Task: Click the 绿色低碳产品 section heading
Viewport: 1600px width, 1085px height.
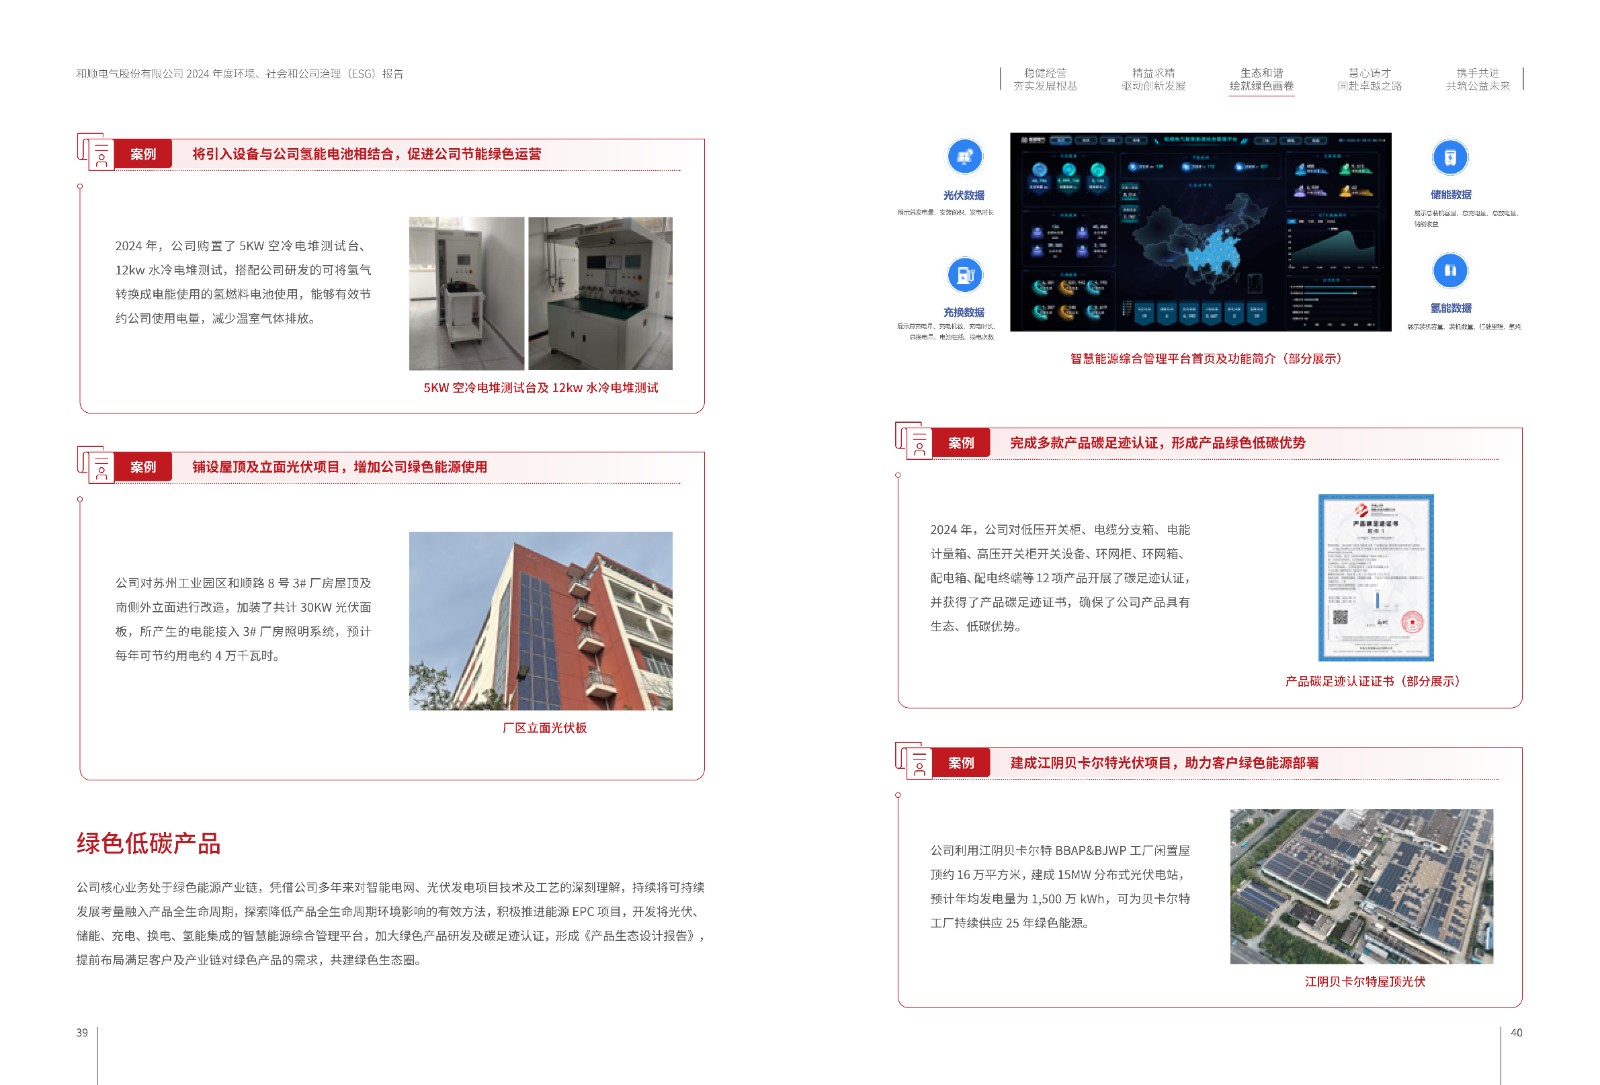Action: 148,843
